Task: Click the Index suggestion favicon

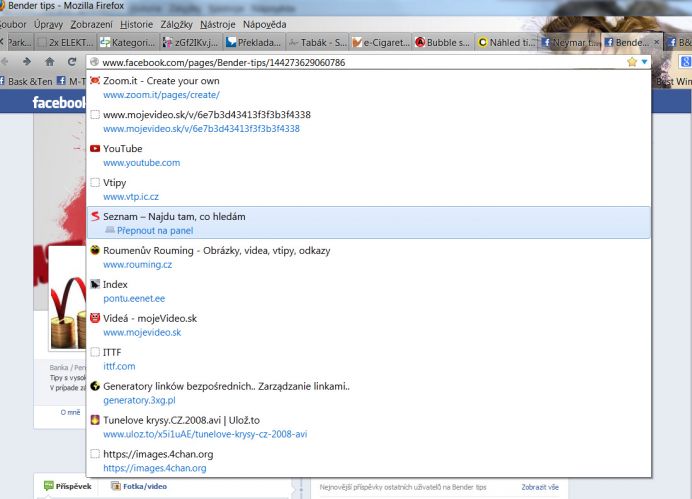Action: click(95, 284)
